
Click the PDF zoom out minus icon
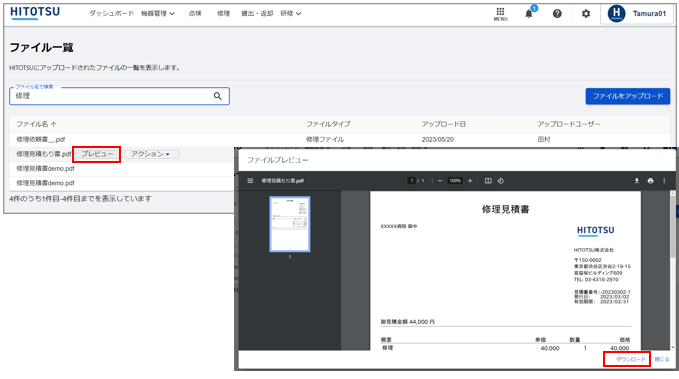[440, 181]
